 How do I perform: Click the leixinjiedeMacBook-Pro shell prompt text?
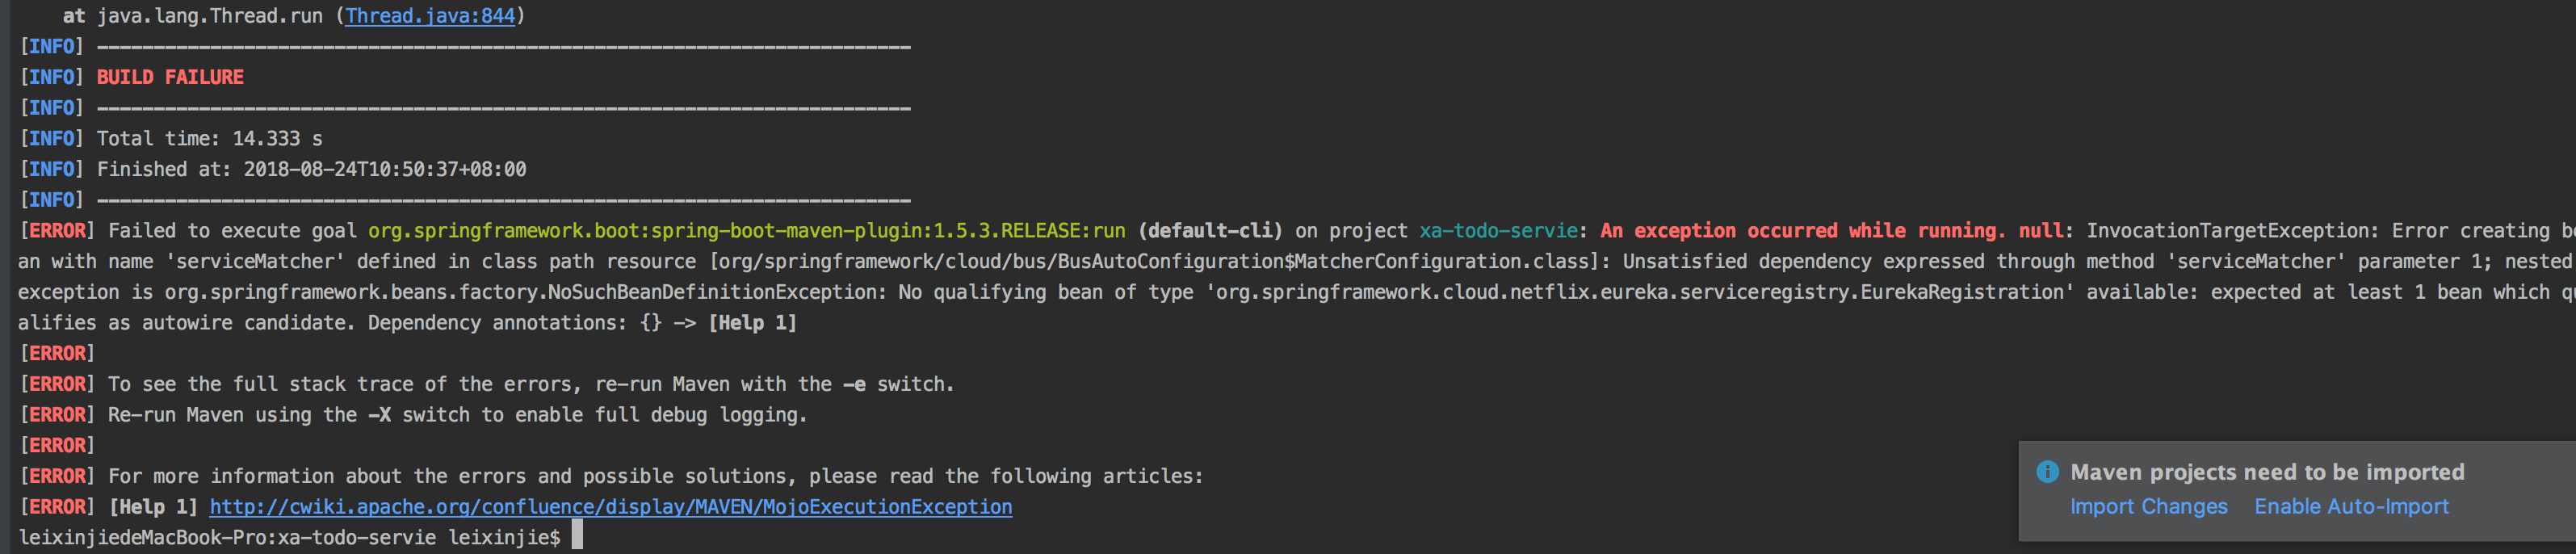289,537
